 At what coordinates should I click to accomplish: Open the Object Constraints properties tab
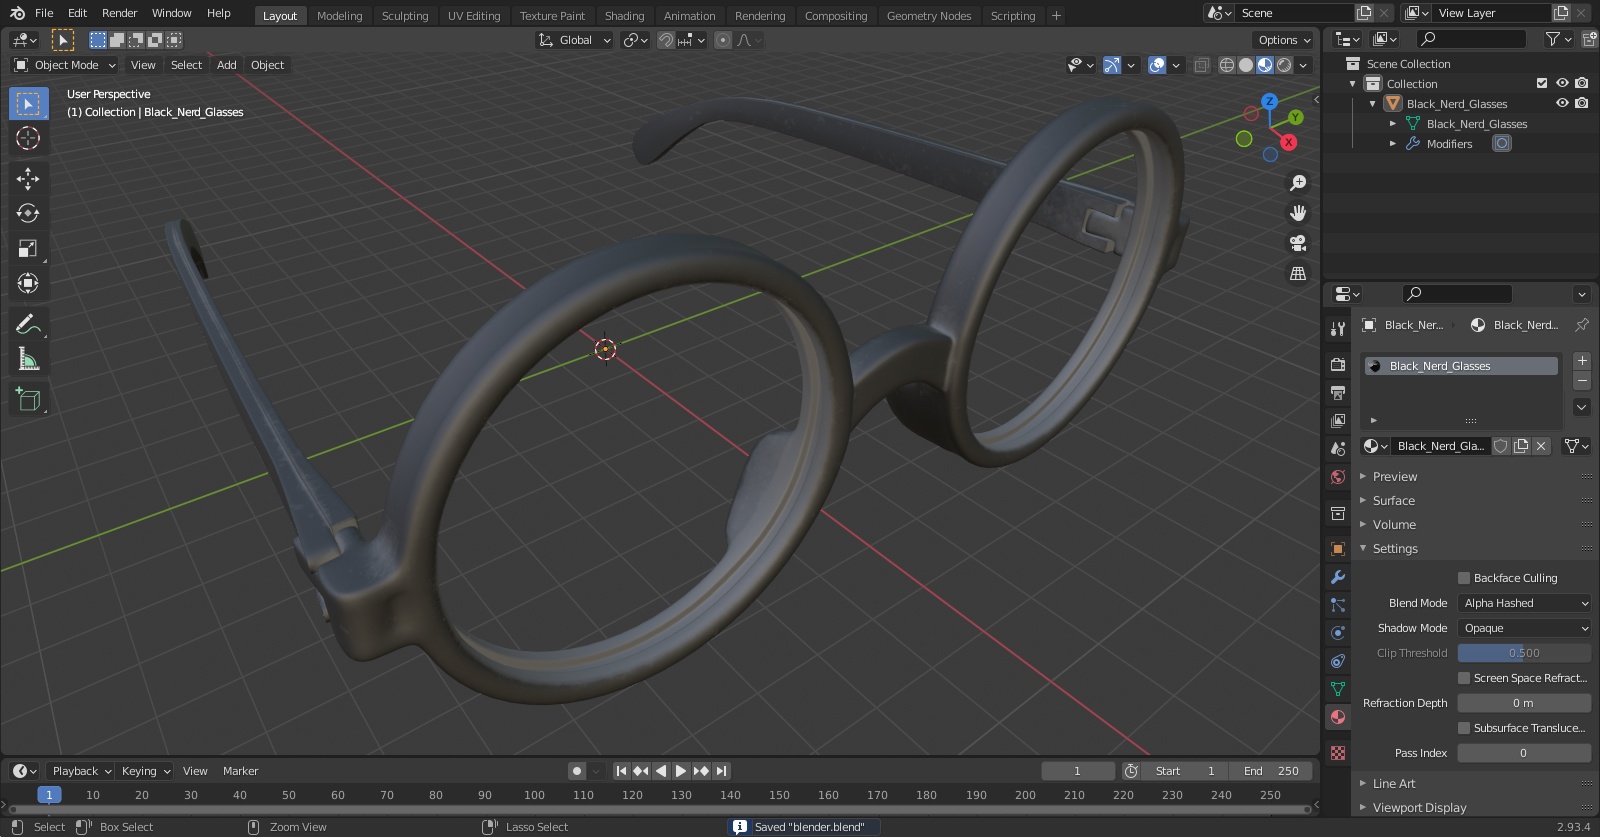(x=1338, y=661)
